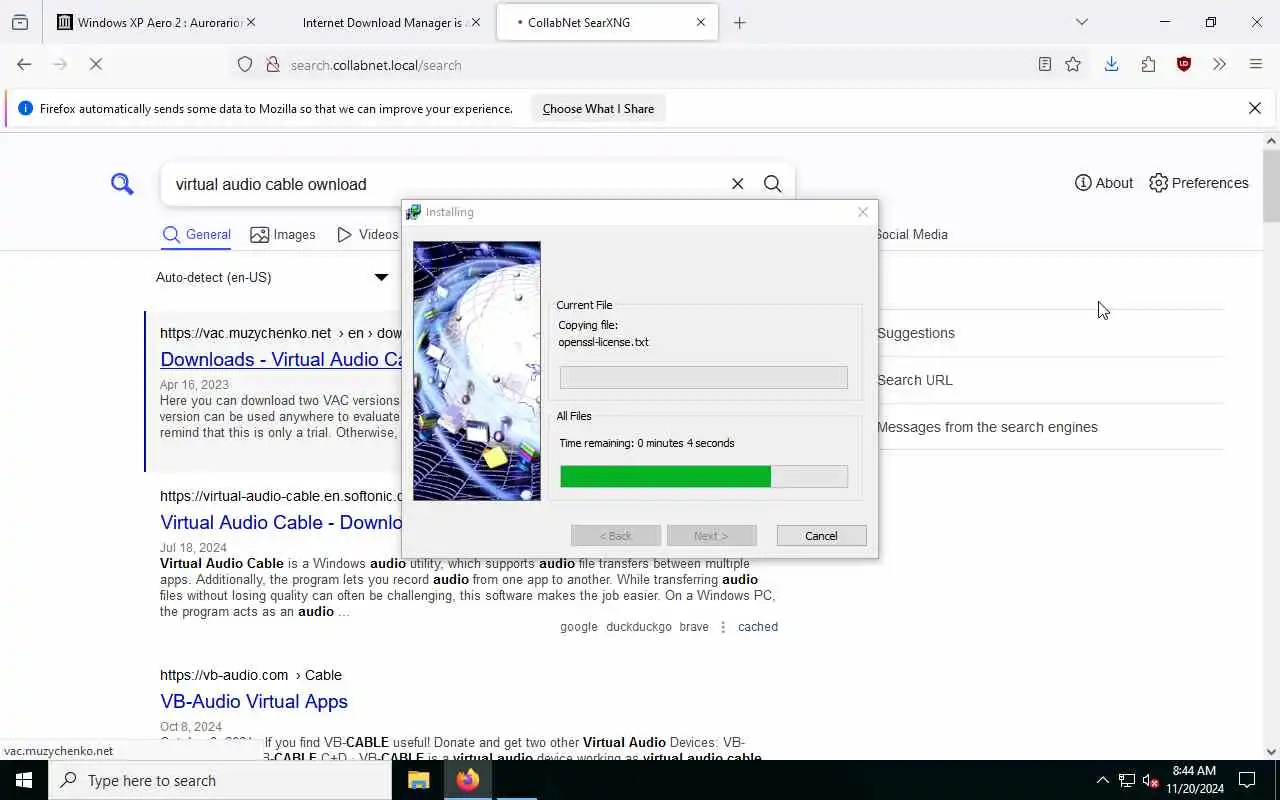1280x800 pixels.
Task: Open Downloads - Virtual Audio Cable result
Action: (281, 359)
